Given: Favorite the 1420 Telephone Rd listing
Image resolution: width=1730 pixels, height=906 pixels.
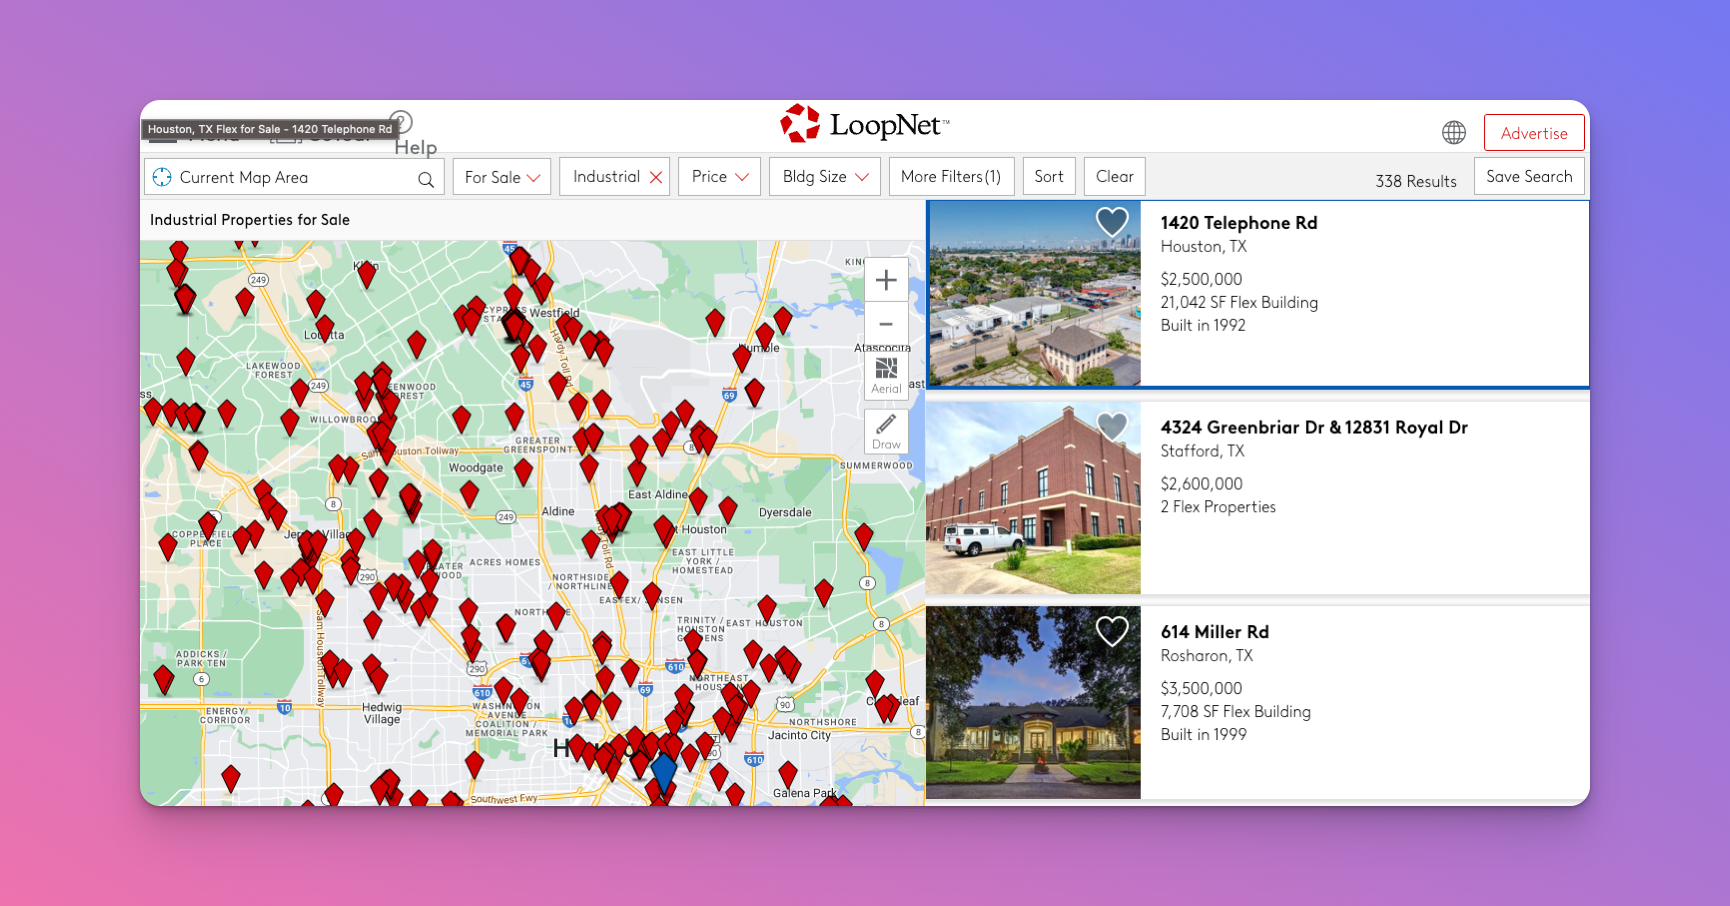Looking at the screenshot, I should [x=1111, y=222].
